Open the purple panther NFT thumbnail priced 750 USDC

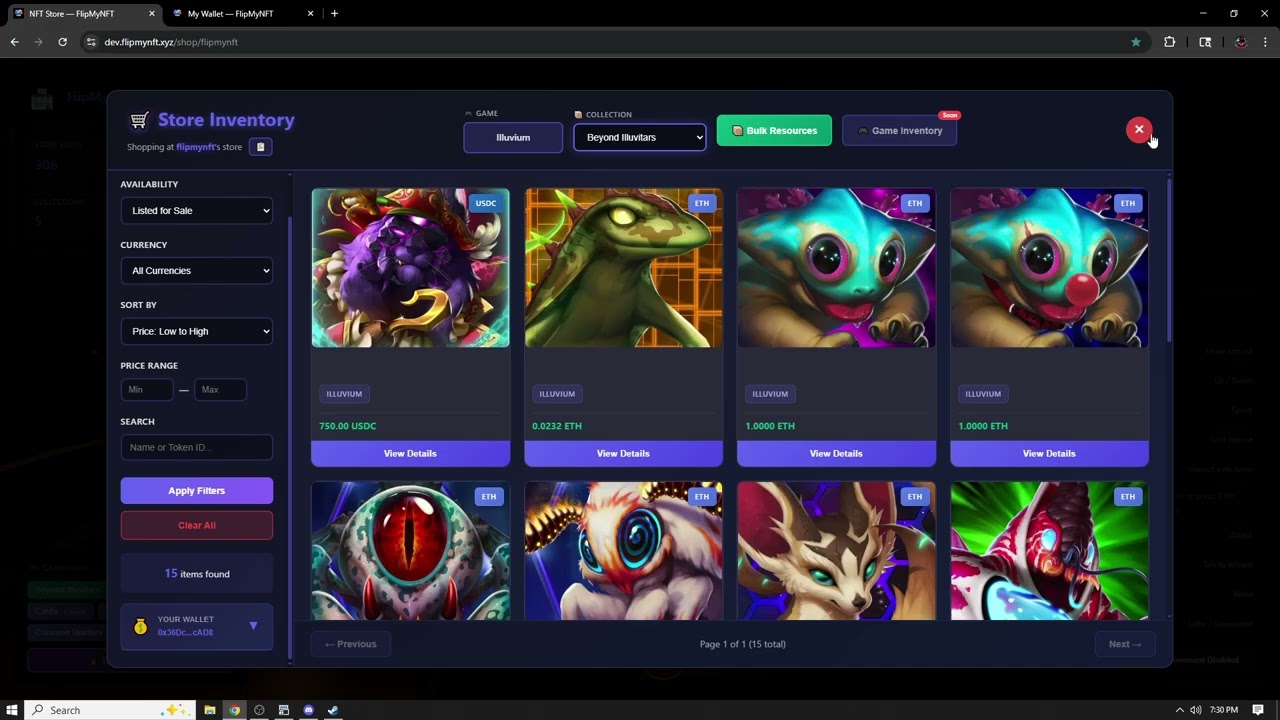pyautogui.click(x=410, y=268)
